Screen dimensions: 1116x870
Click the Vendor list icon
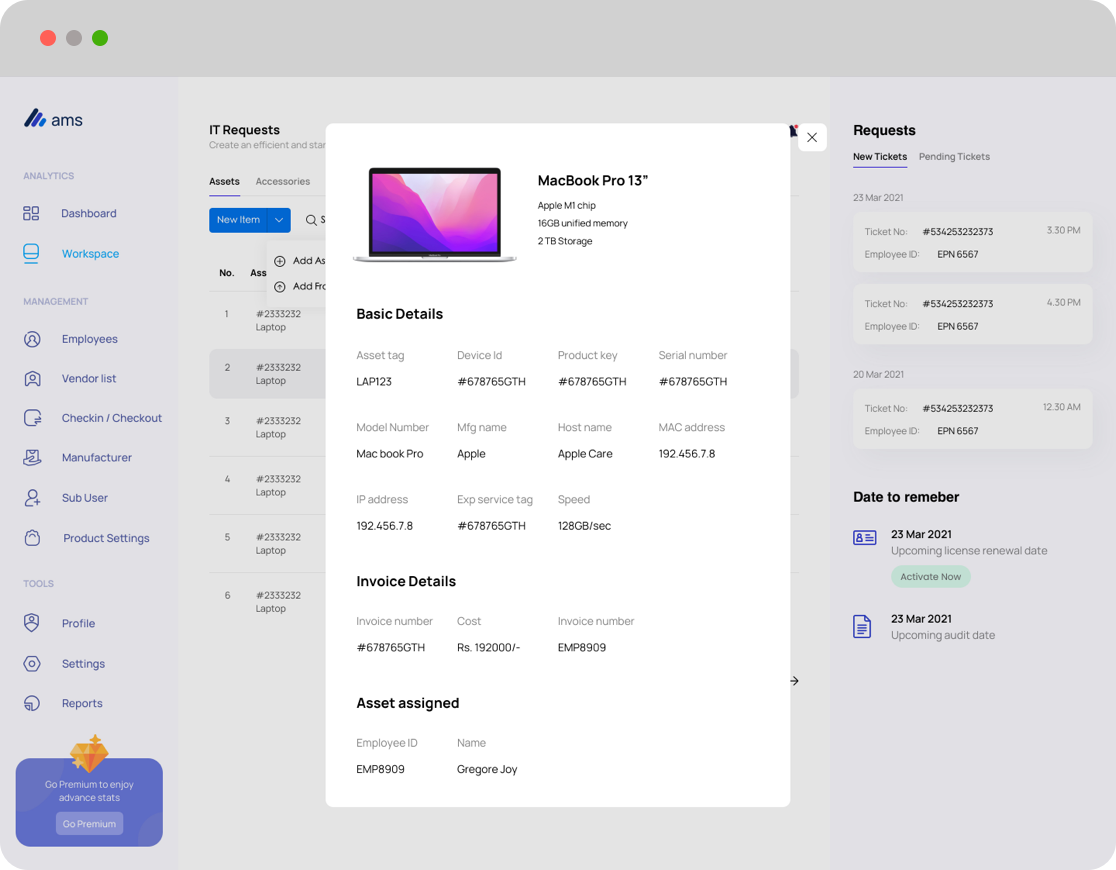(x=32, y=379)
